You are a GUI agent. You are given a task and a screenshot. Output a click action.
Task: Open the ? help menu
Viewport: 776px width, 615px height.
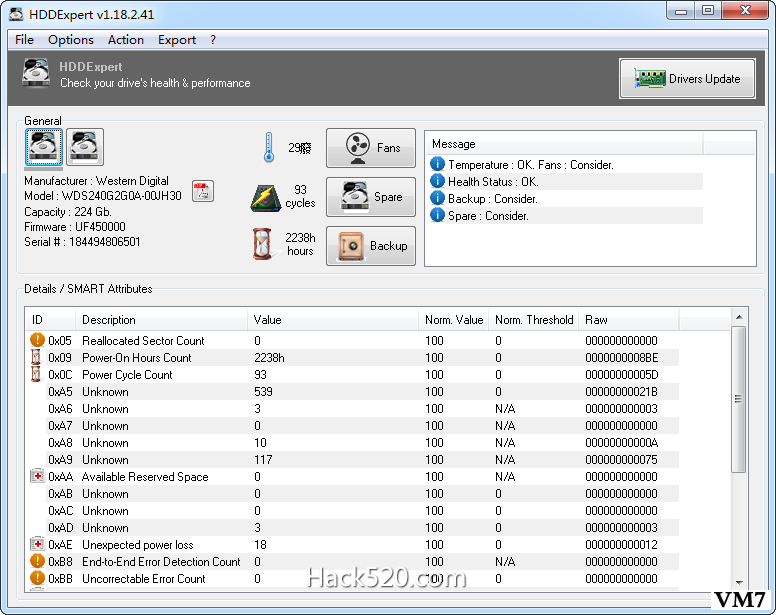point(213,40)
